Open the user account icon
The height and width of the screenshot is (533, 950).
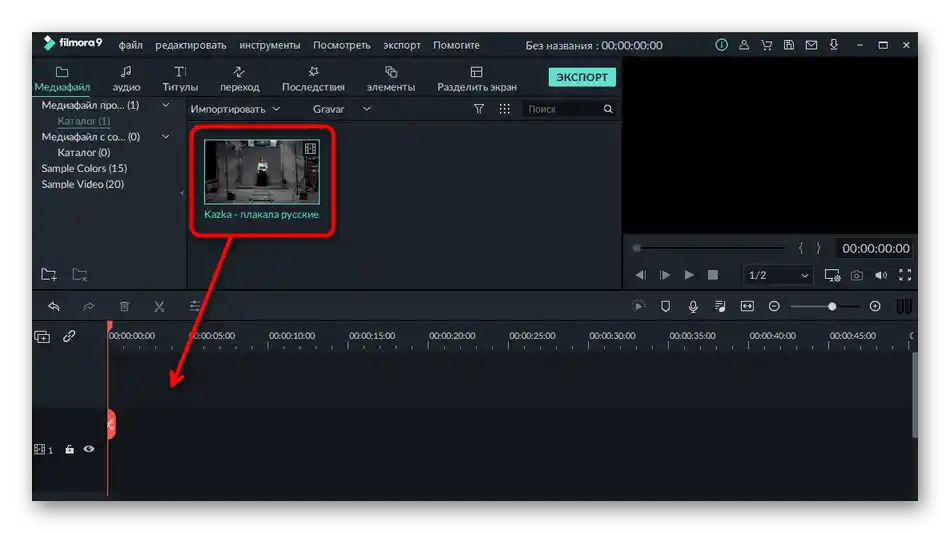[x=743, y=45]
